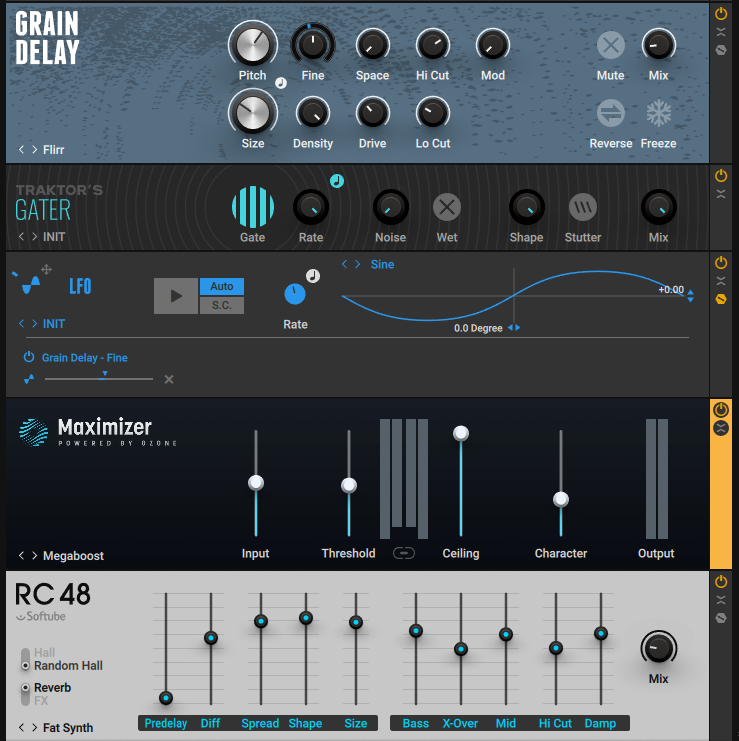This screenshot has width=739, height=741.
Task: Toggle the Gater Stutter button
Action: click(x=583, y=207)
